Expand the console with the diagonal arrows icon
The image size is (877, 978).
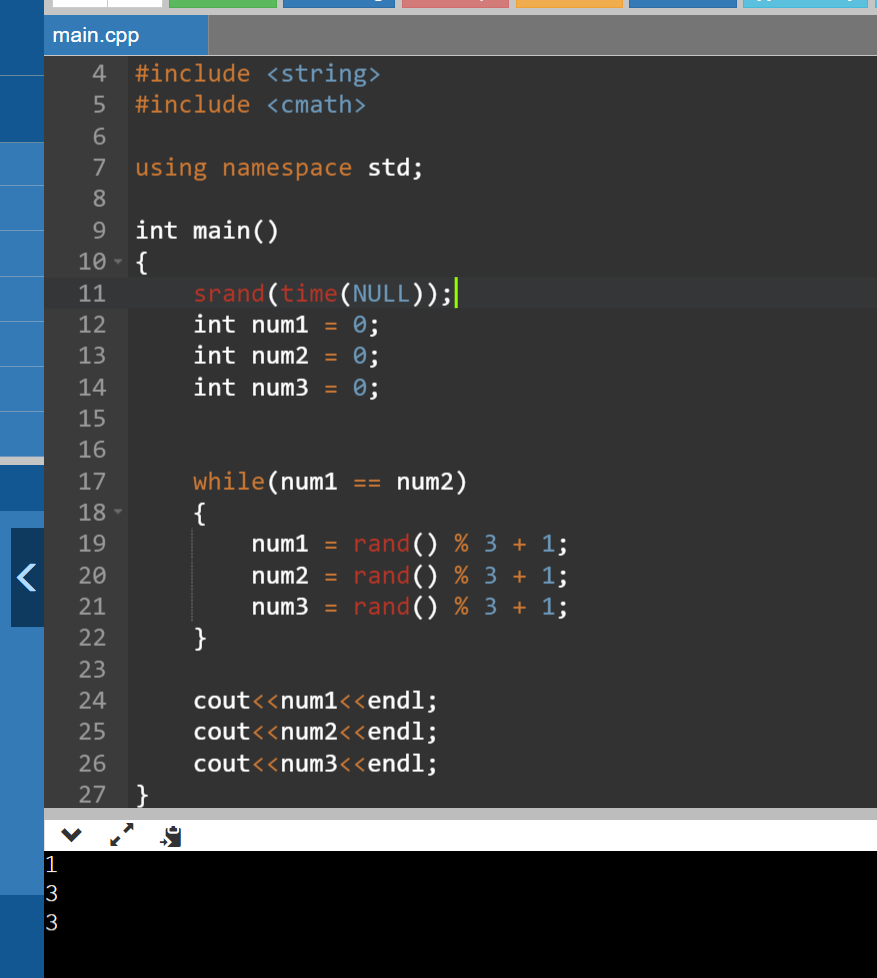pos(122,833)
